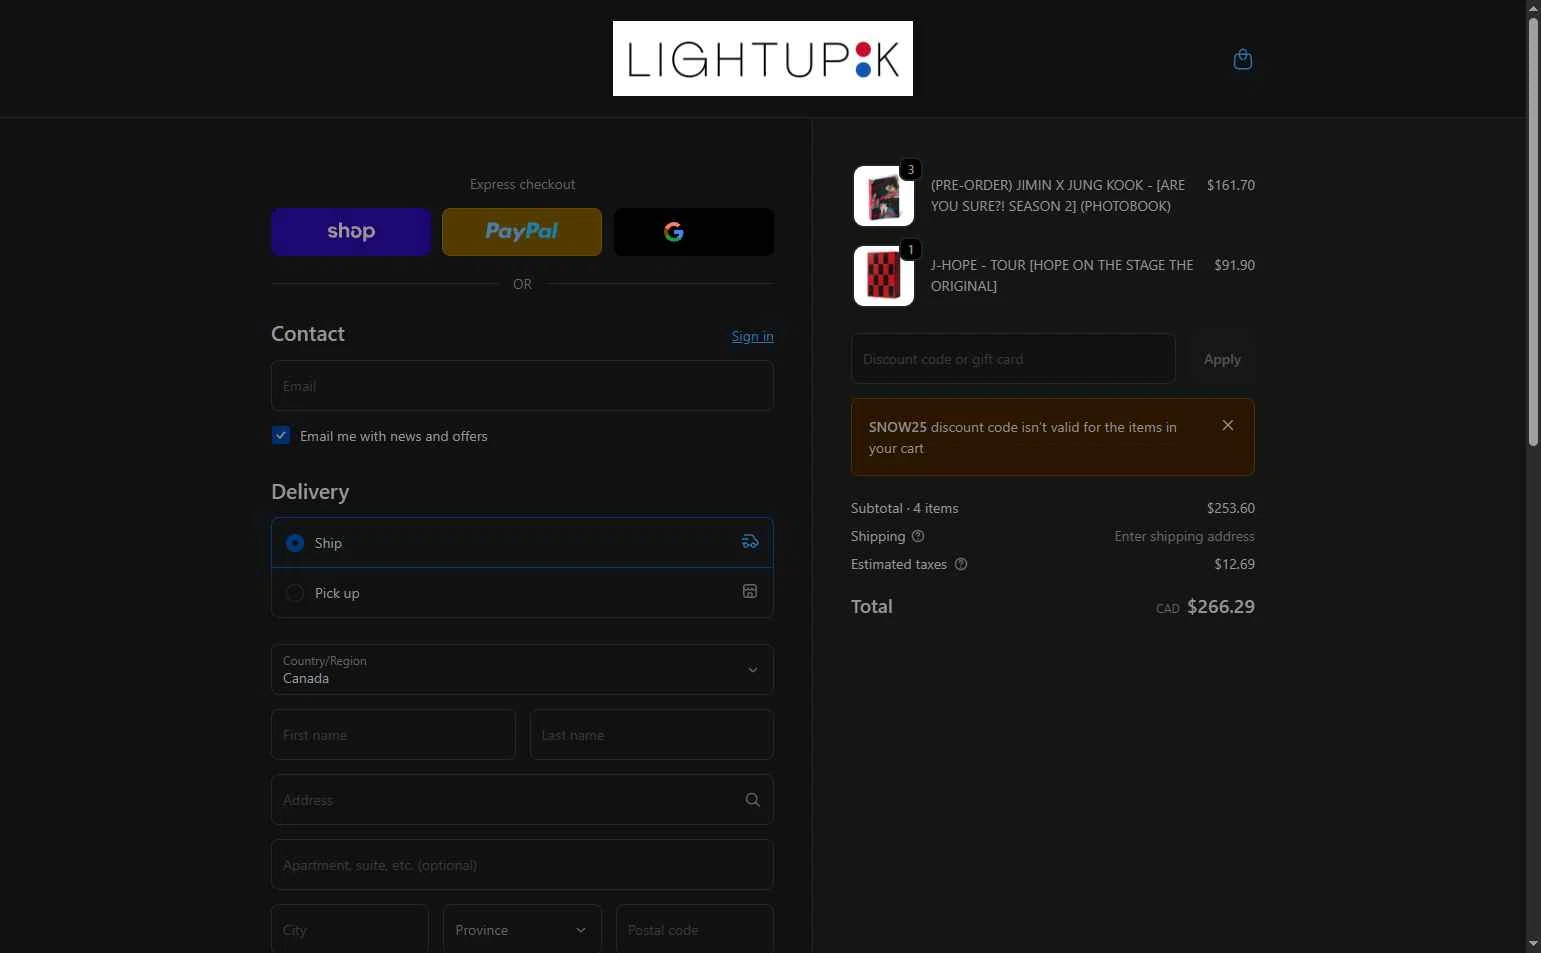The width and height of the screenshot is (1541, 953).
Task: Focus the Apartment, suite, etc. field
Action: 522,865
